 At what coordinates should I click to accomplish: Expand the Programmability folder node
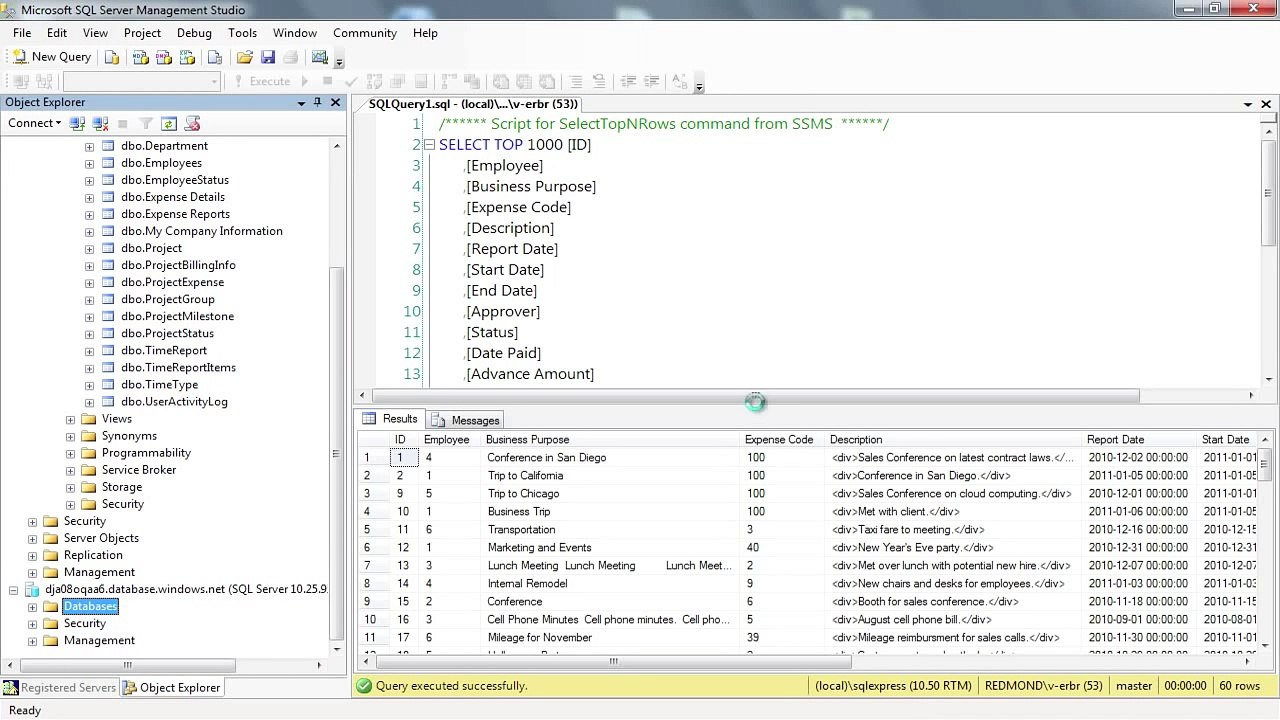coord(70,453)
